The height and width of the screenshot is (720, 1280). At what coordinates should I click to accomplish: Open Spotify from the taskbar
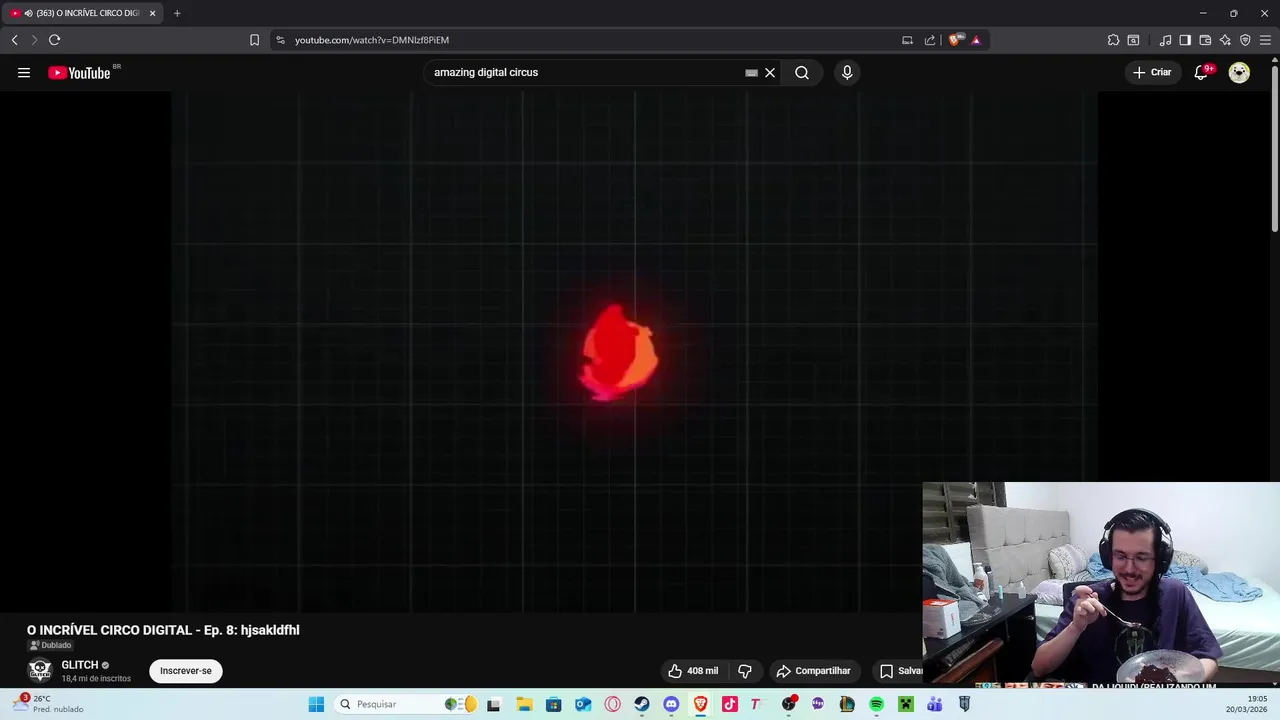876,704
